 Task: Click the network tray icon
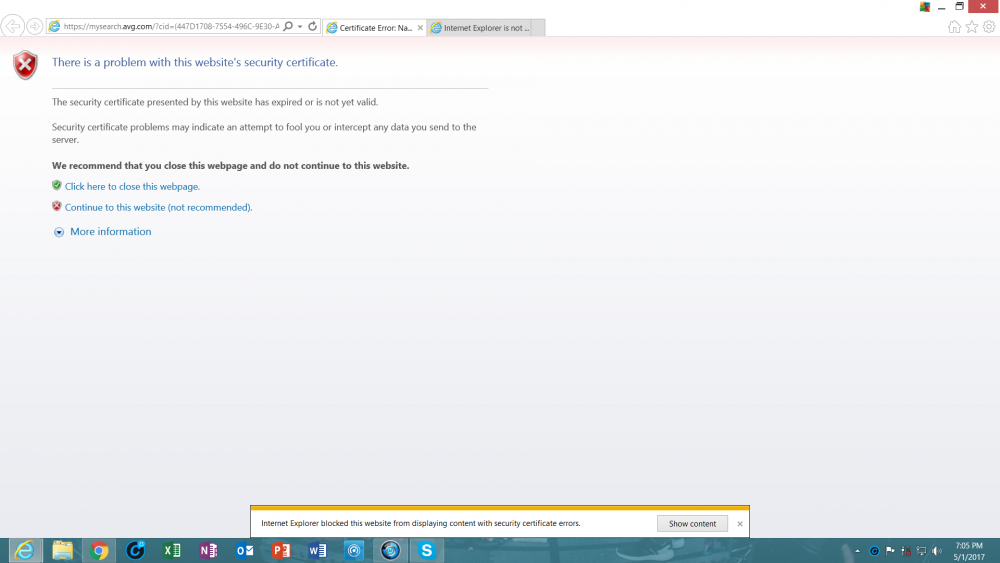point(921,551)
